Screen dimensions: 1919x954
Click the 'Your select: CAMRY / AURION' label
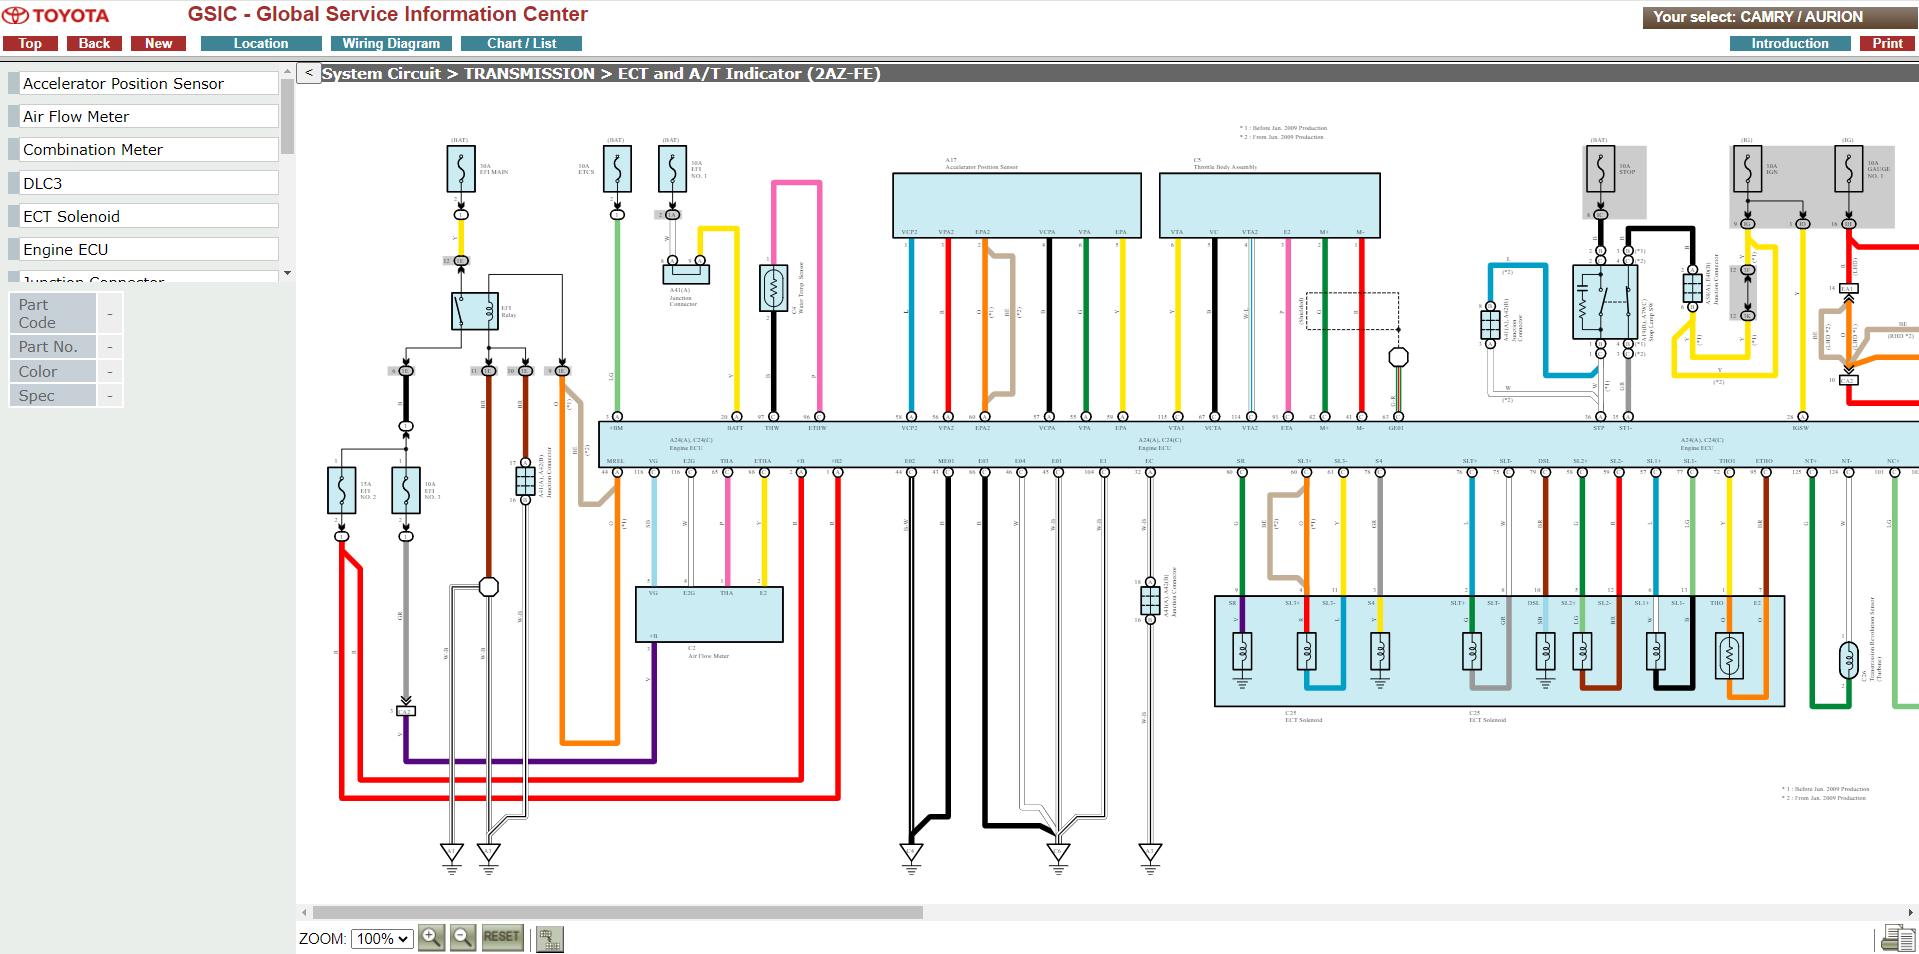[1757, 17]
